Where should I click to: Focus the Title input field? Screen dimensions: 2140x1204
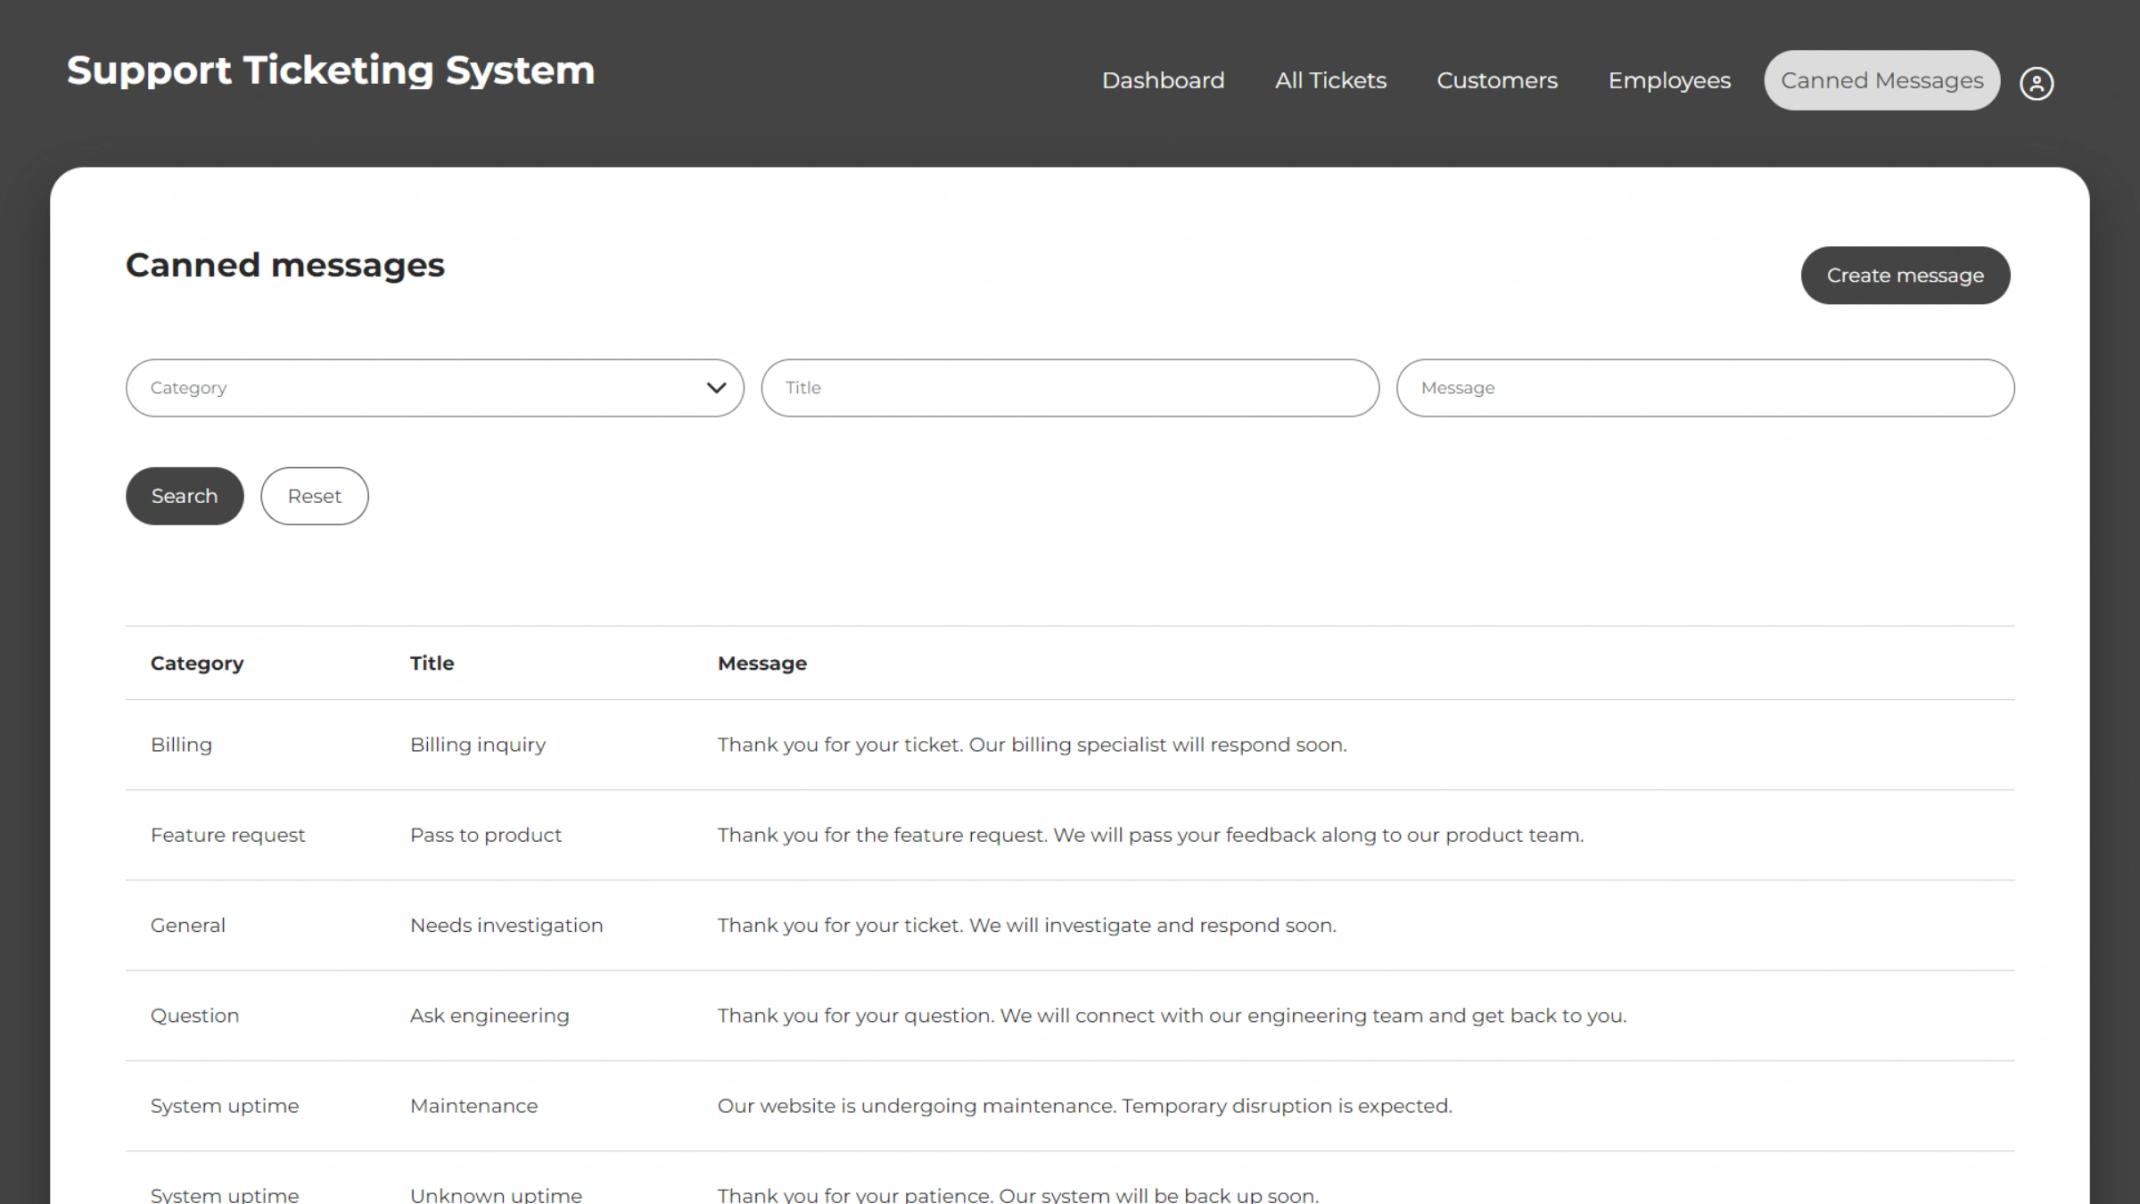tap(1070, 388)
